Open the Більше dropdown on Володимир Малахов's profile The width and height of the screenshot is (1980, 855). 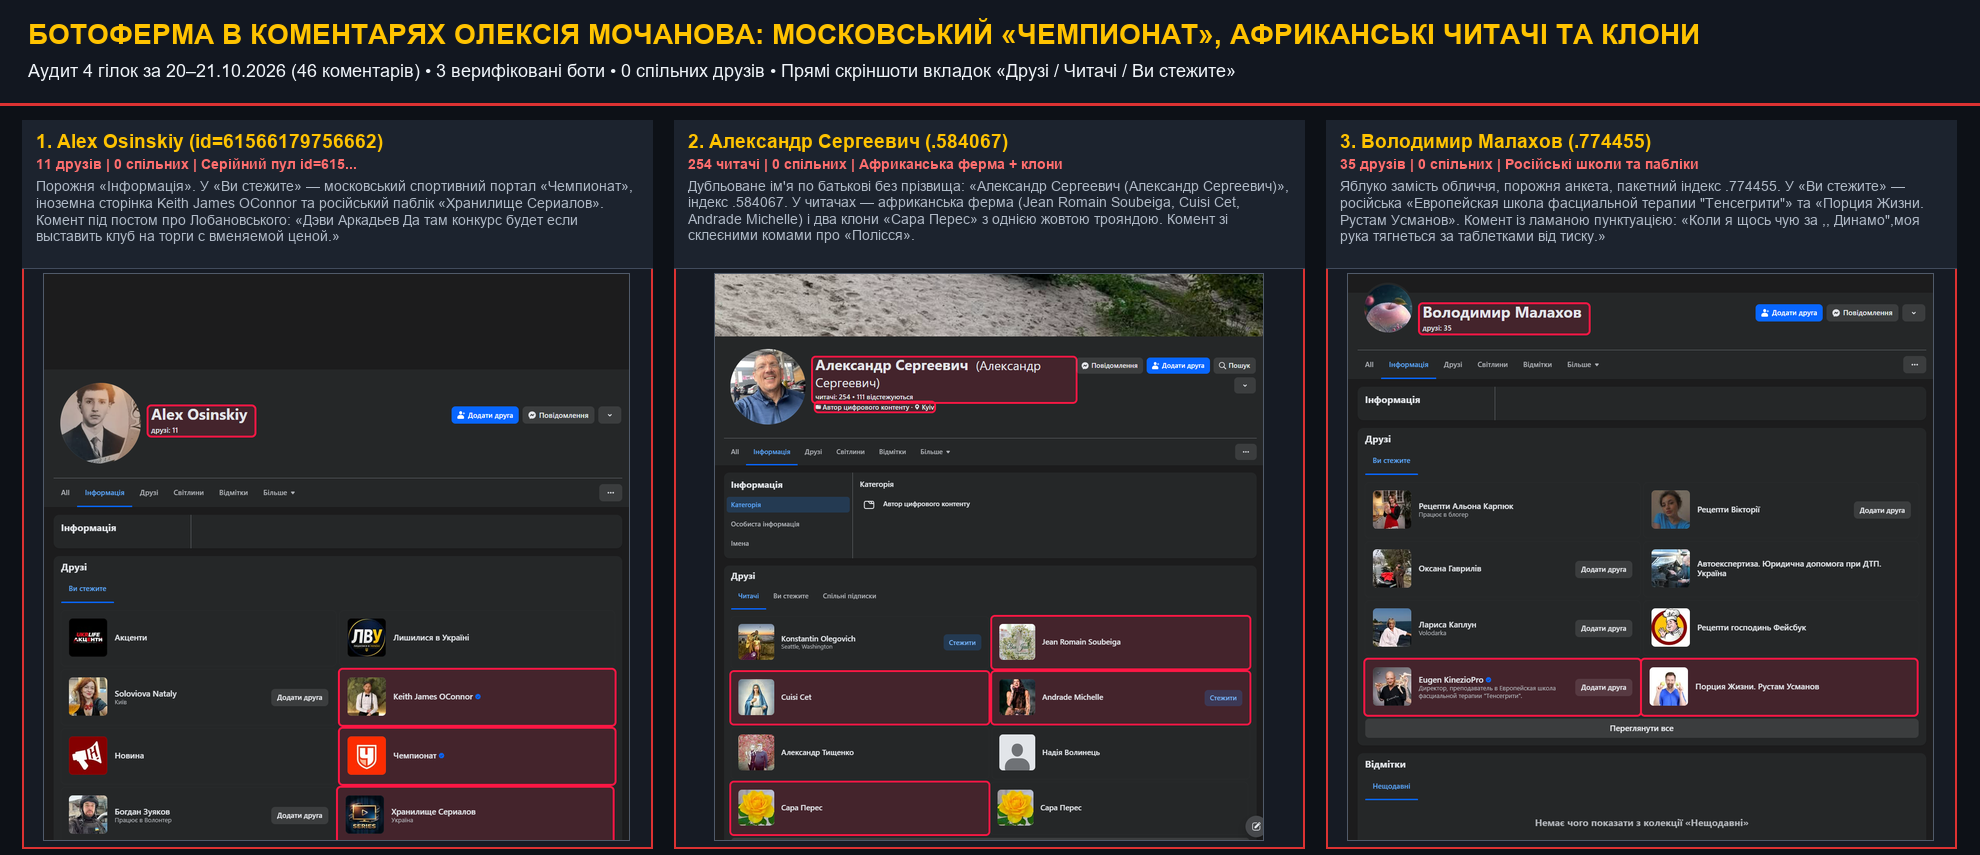pos(1583,365)
